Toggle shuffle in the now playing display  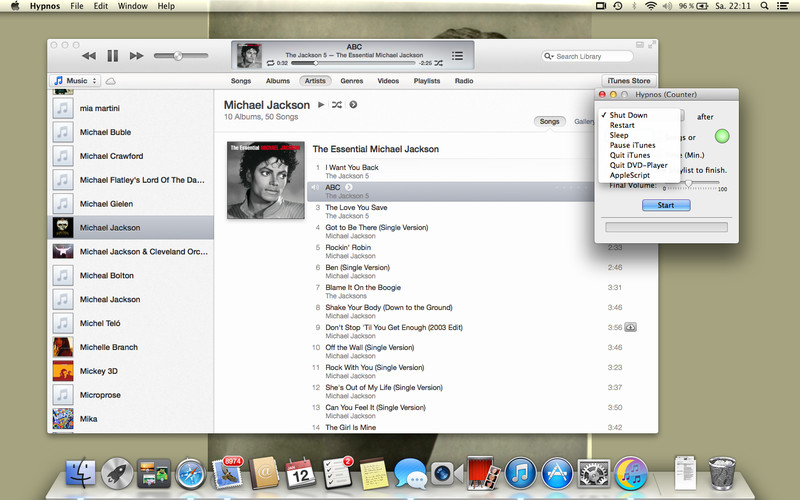438,63
